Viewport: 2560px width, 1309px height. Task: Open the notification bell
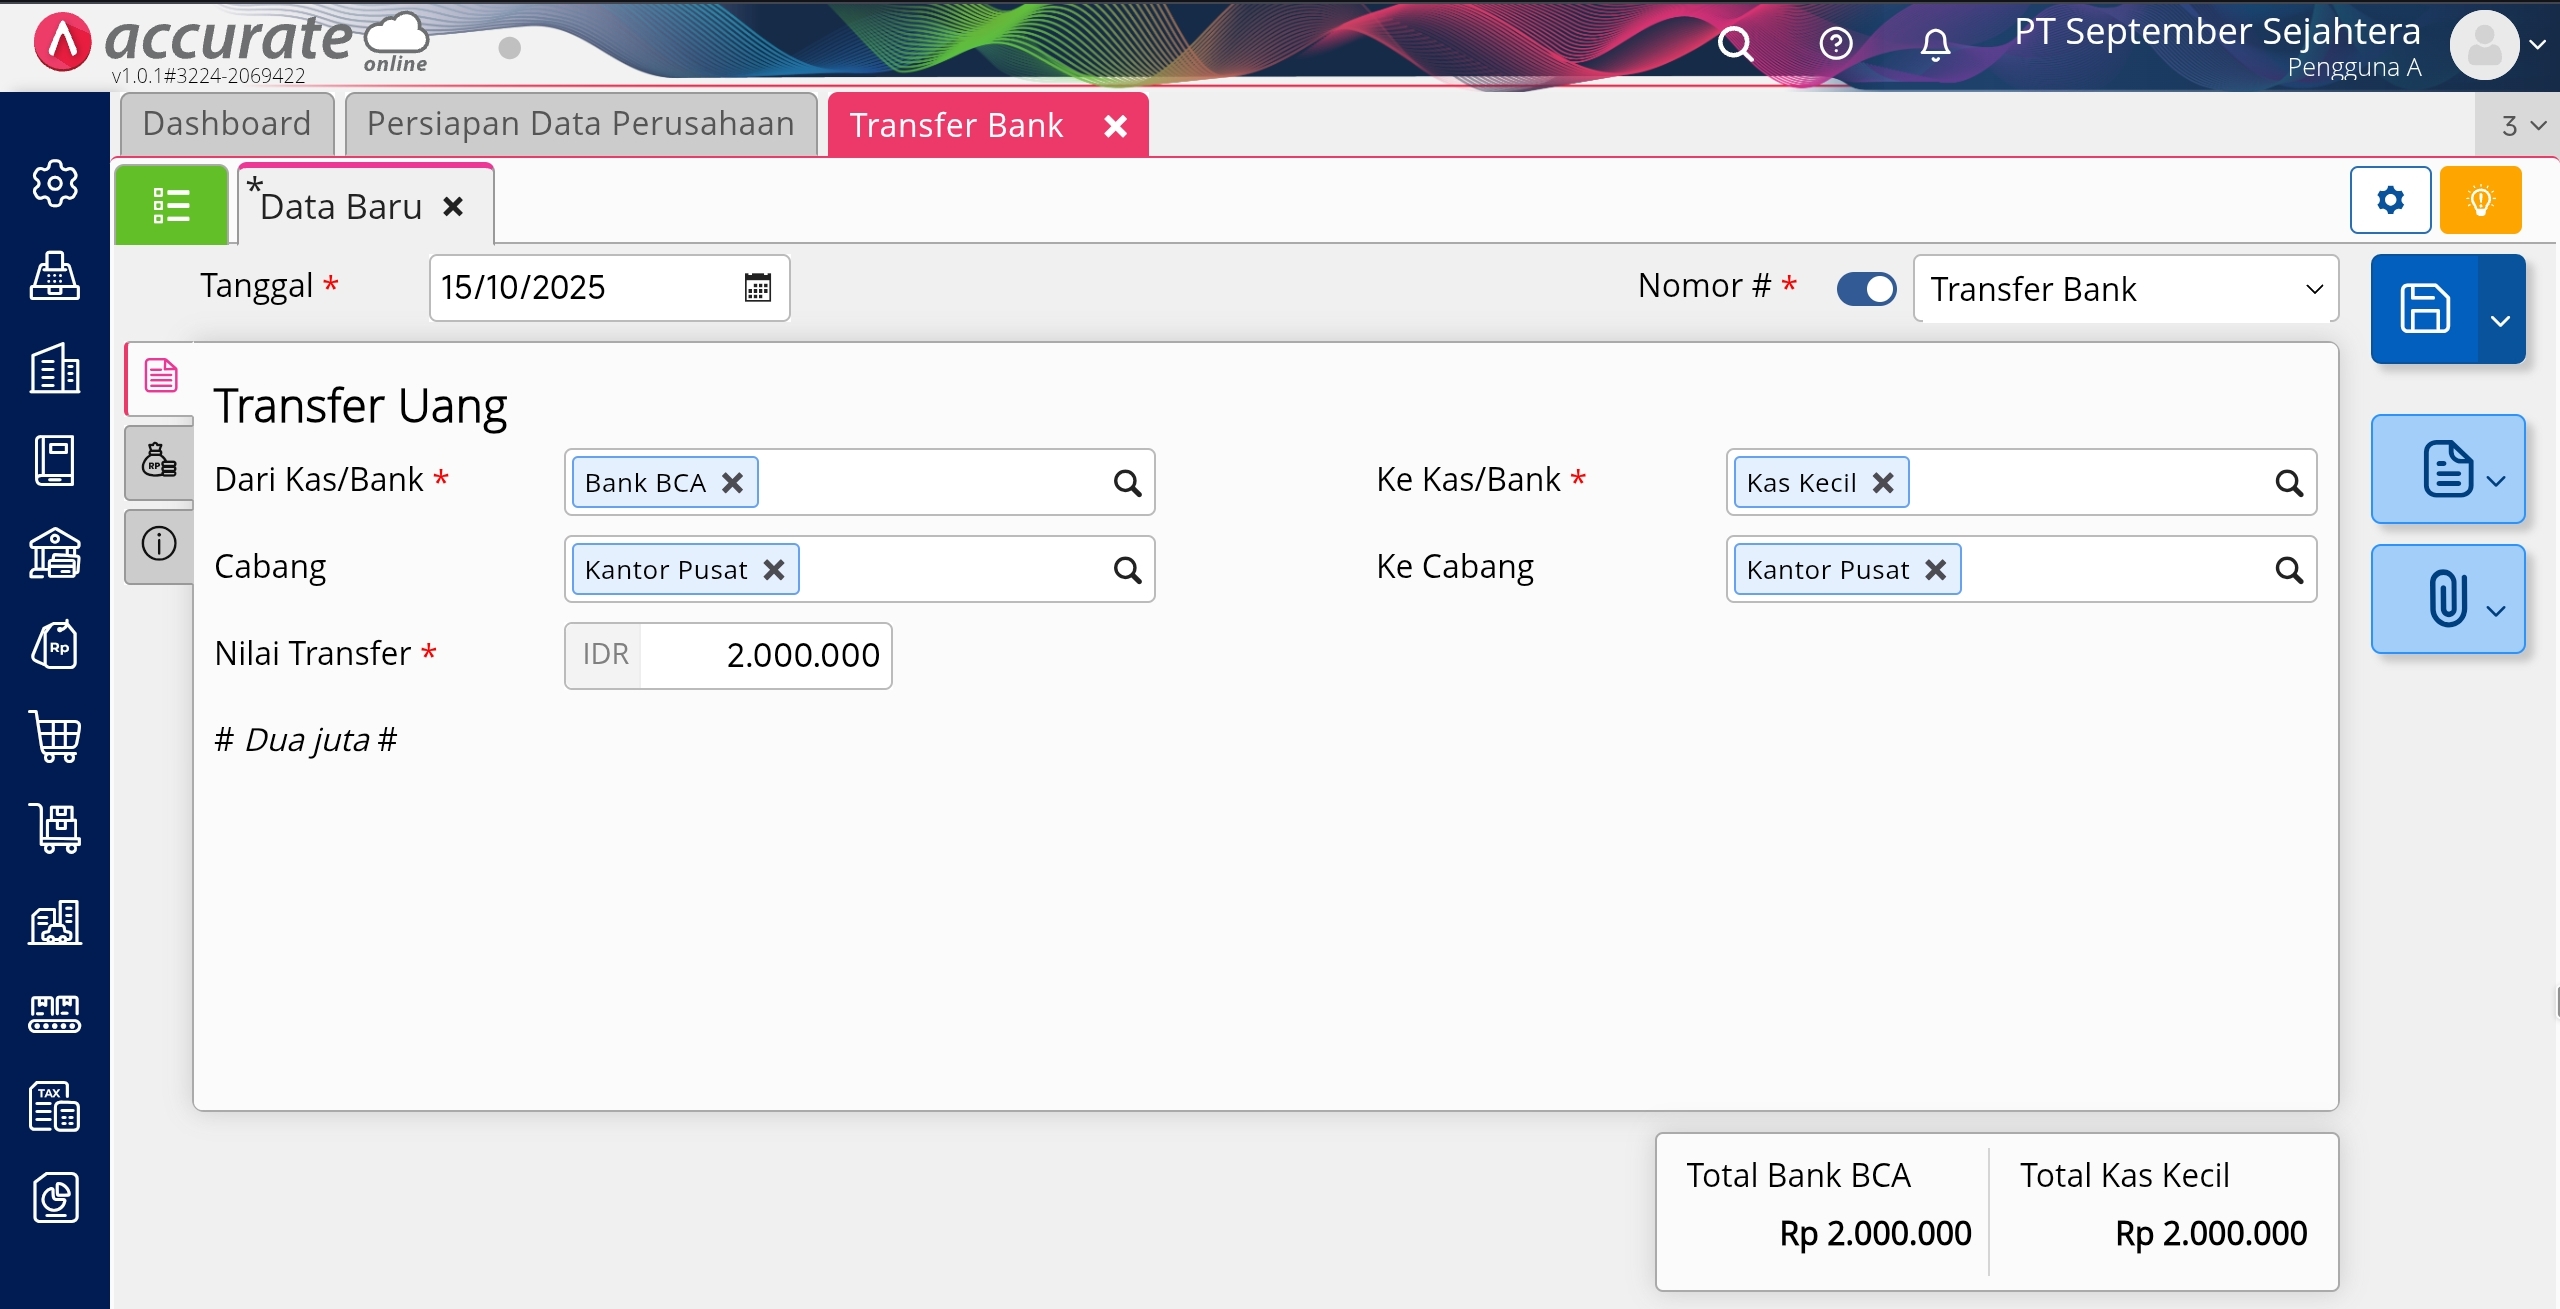(x=1935, y=44)
